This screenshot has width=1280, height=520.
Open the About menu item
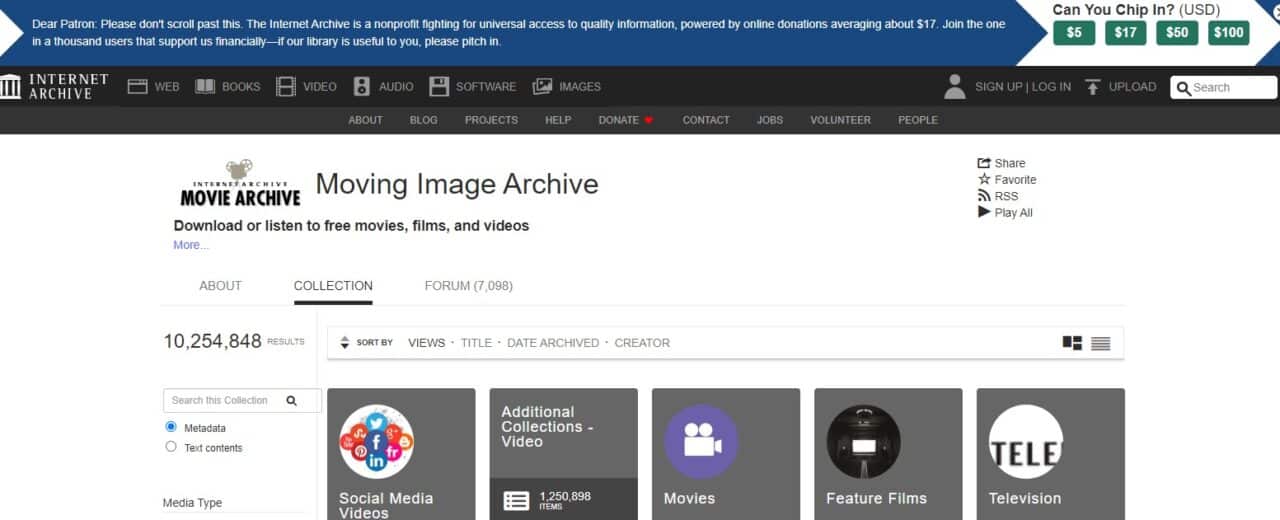[x=365, y=120]
